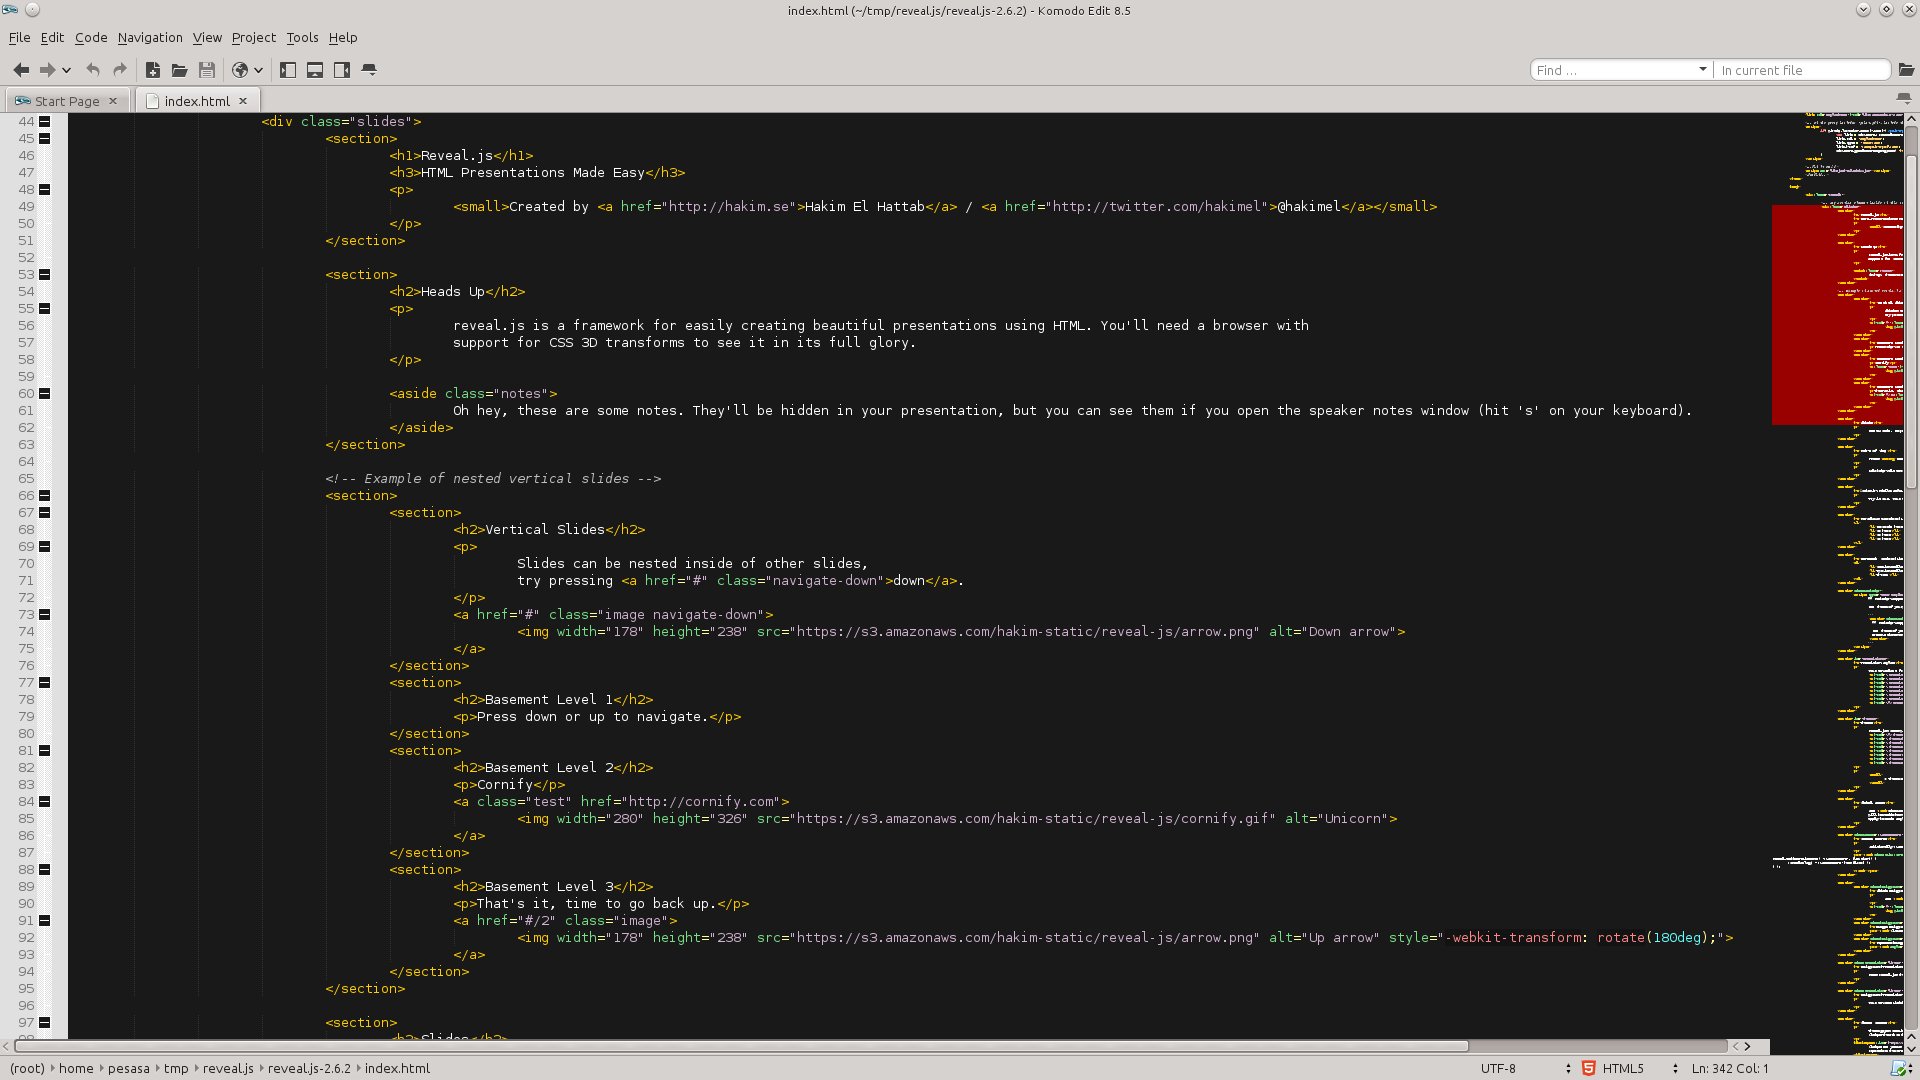This screenshot has height=1080, width=1920.
Task: Click 'reveal.js-2.6.2' breadcrumb segment
Action: pyautogui.click(x=309, y=1068)
